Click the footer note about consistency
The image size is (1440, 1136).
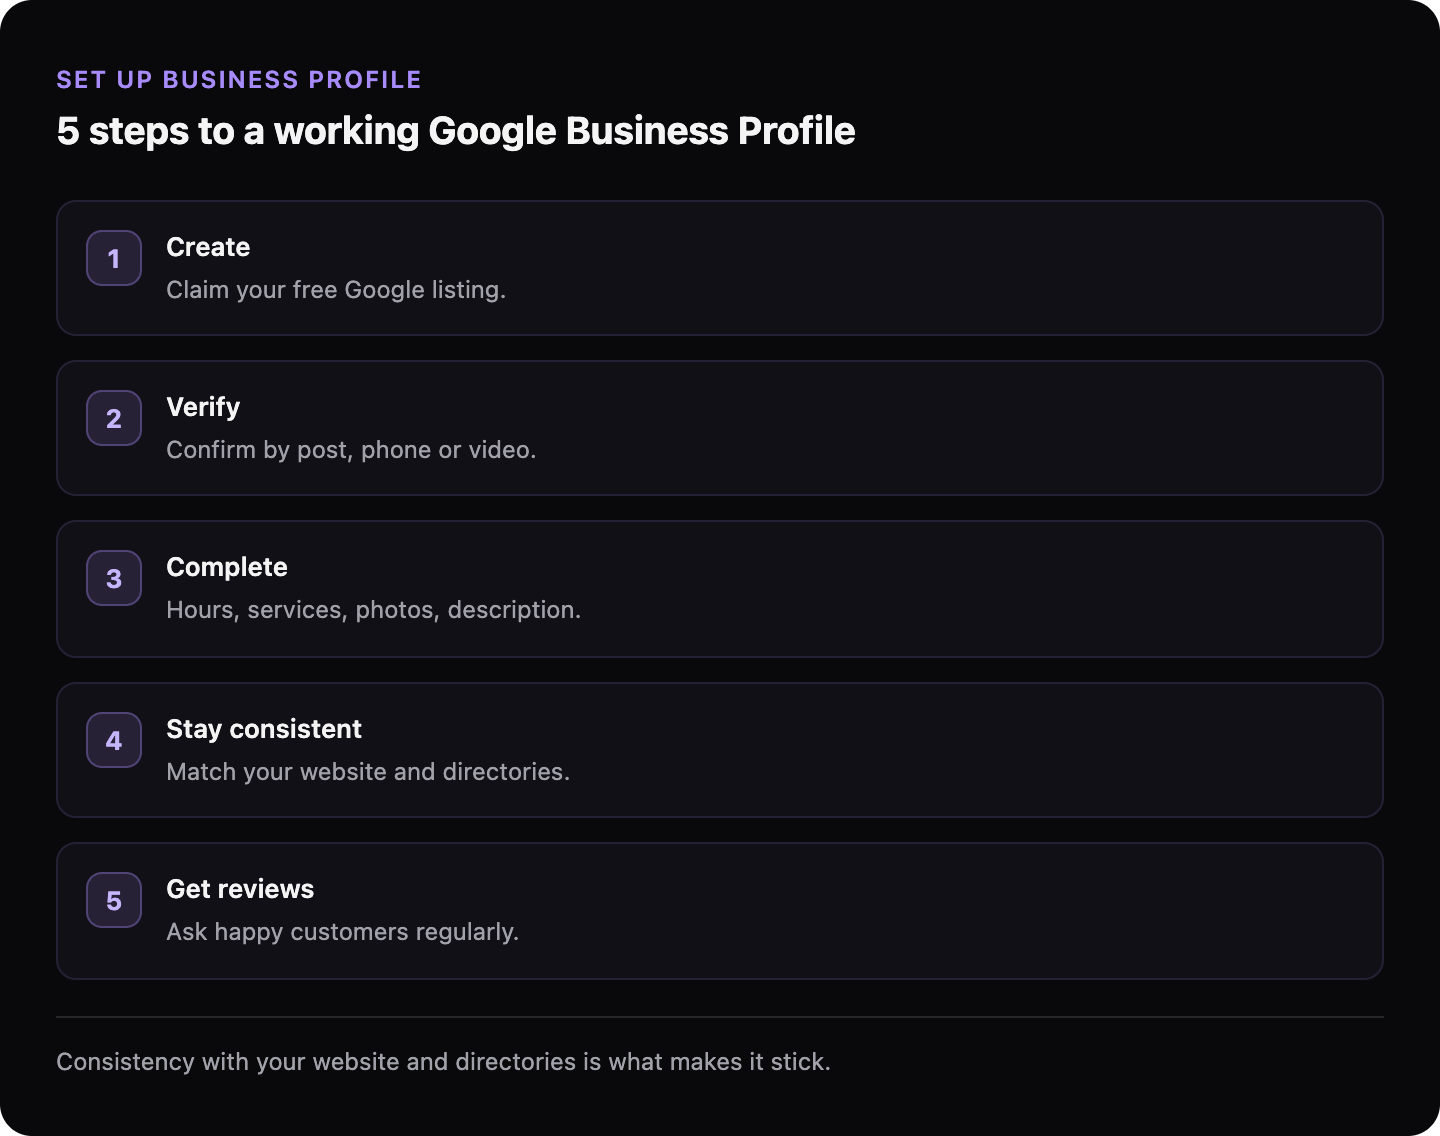click(443, 1062)
